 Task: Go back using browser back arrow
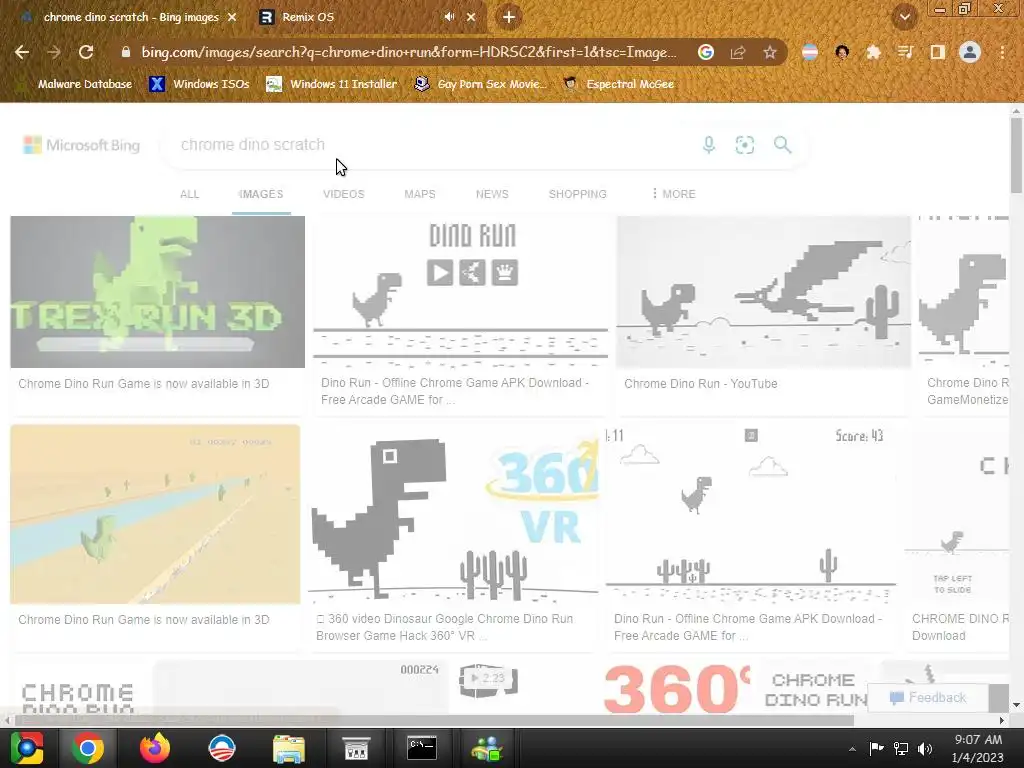(x=22, y=52)
